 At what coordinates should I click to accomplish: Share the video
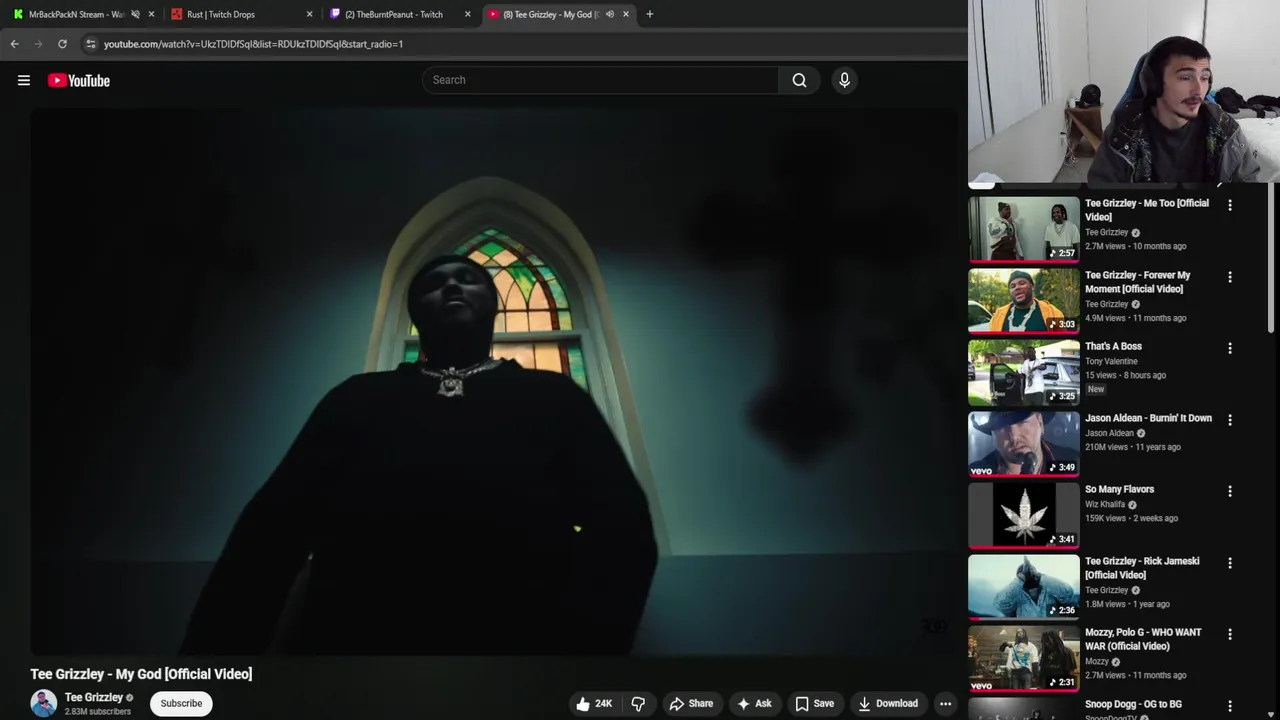pyautogui.click(x=691, y=704)
